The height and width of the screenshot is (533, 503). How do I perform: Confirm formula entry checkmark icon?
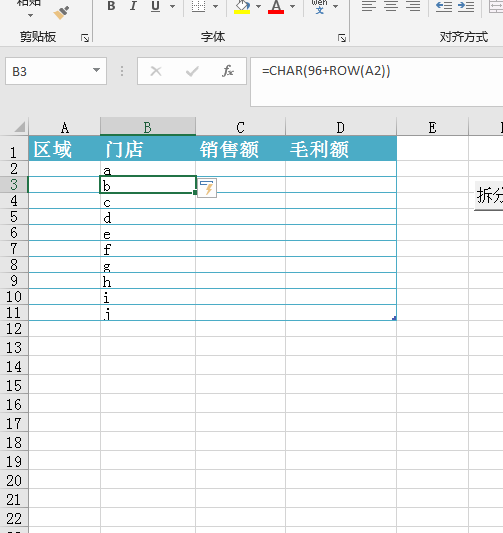(x=192, y=71)
